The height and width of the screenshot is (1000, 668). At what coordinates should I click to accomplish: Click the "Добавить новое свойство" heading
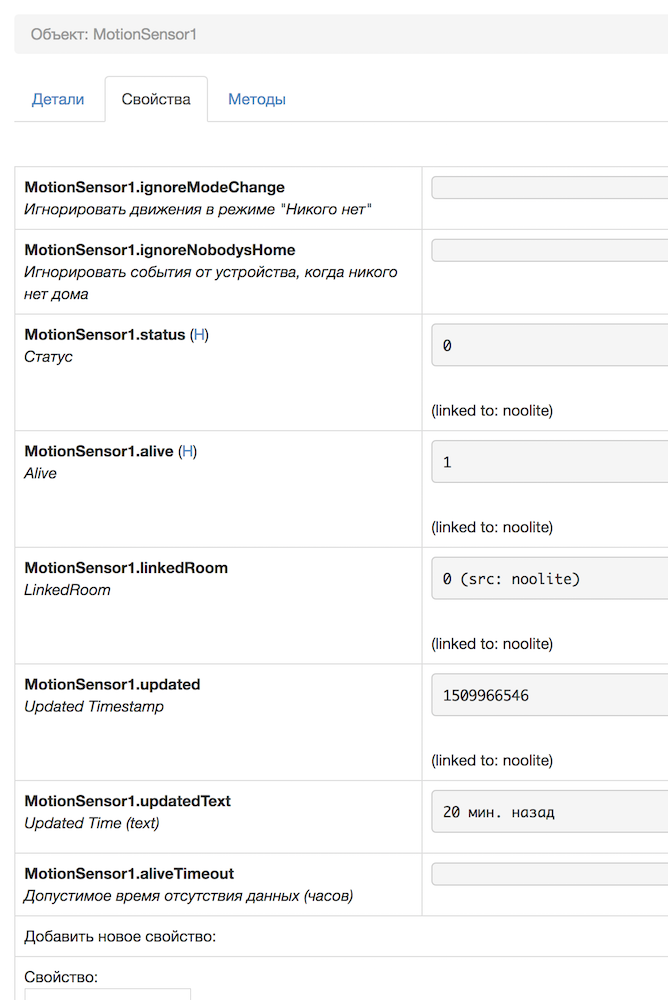(120, 937)
